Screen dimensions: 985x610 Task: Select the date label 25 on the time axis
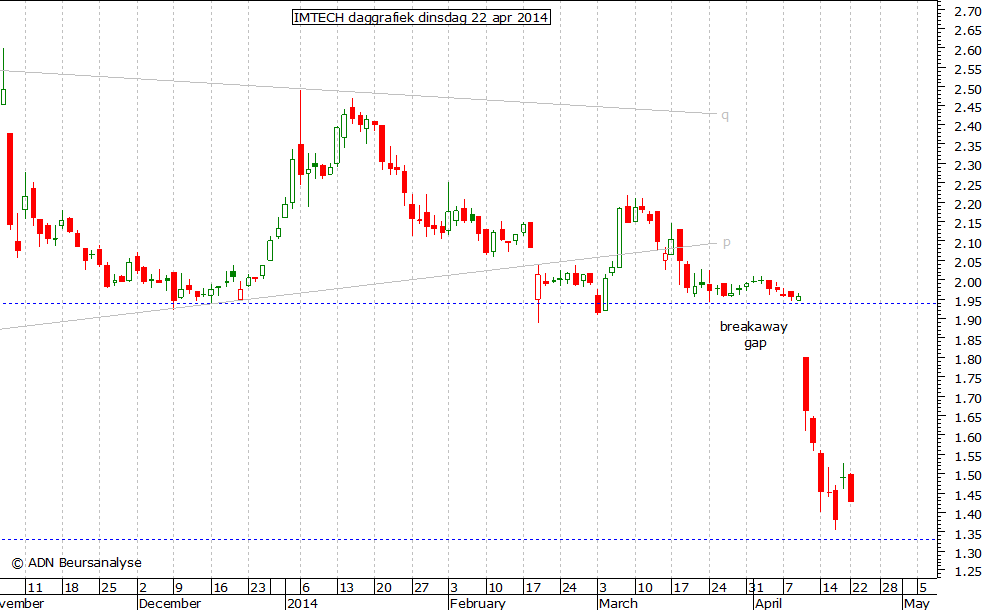coord(109,587)
